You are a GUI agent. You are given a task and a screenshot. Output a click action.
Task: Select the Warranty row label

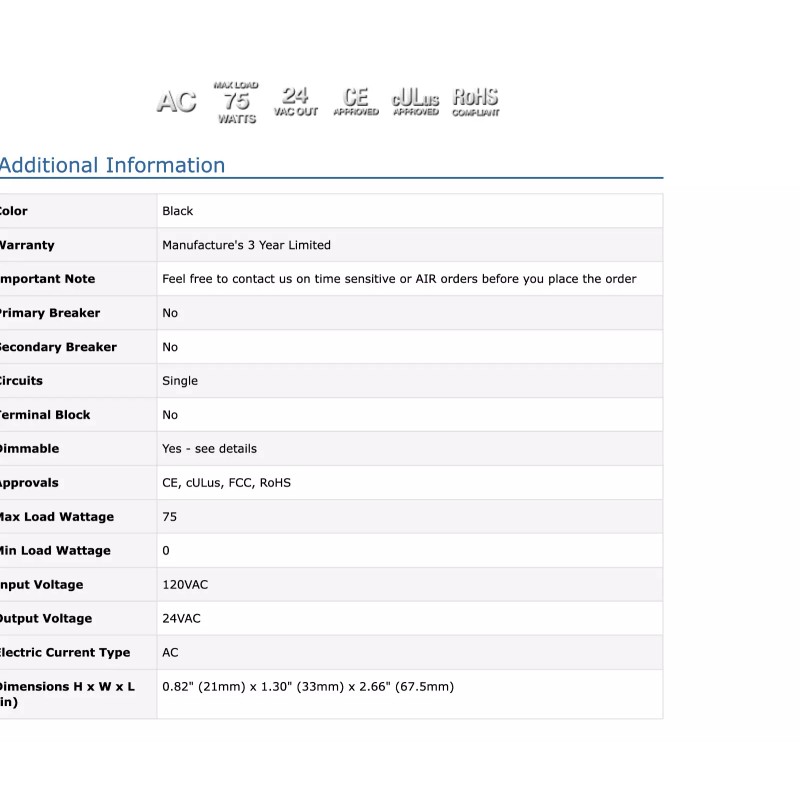tap(27, 245)
